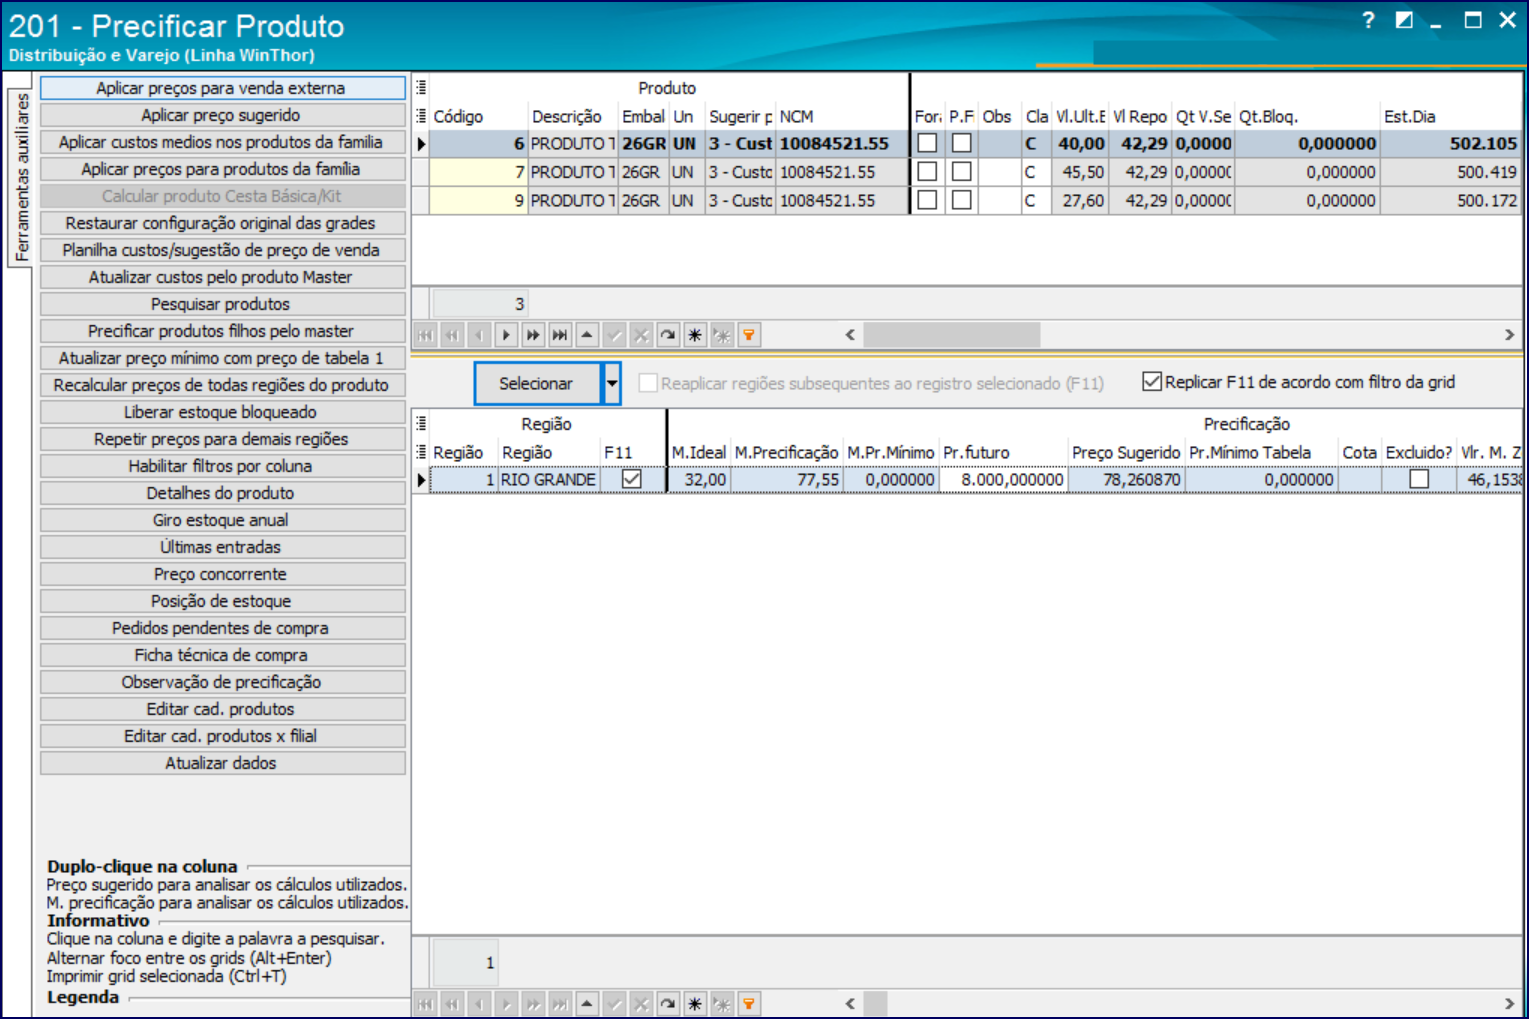Viewport: 1529px width, 1019px height.
Task: Save bookmark asterisk in Produto grid navigator
Action: coord(695,335)
